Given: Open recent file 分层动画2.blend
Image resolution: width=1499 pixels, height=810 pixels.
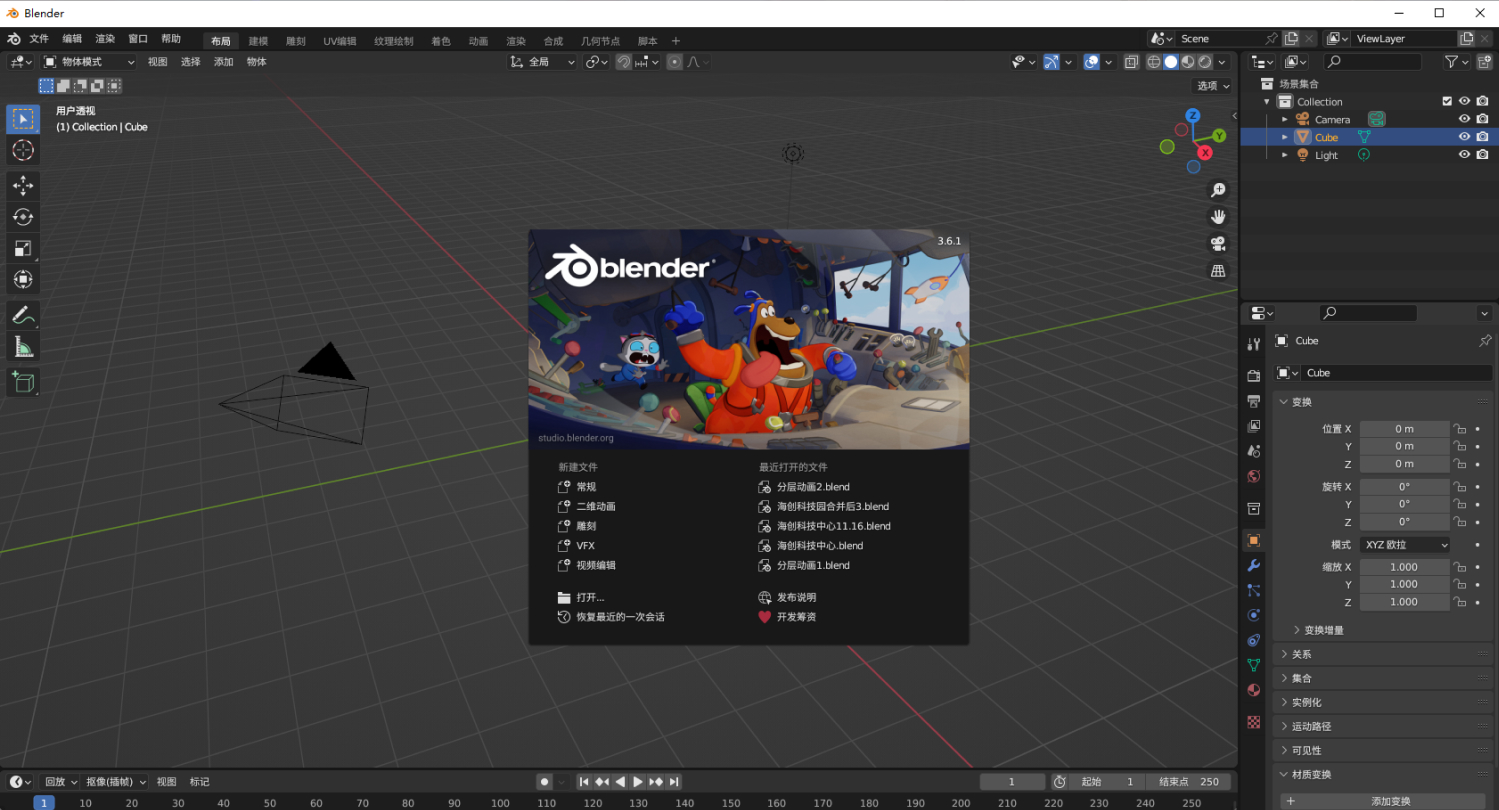Looking at the screenshot, I should [813, 487].
